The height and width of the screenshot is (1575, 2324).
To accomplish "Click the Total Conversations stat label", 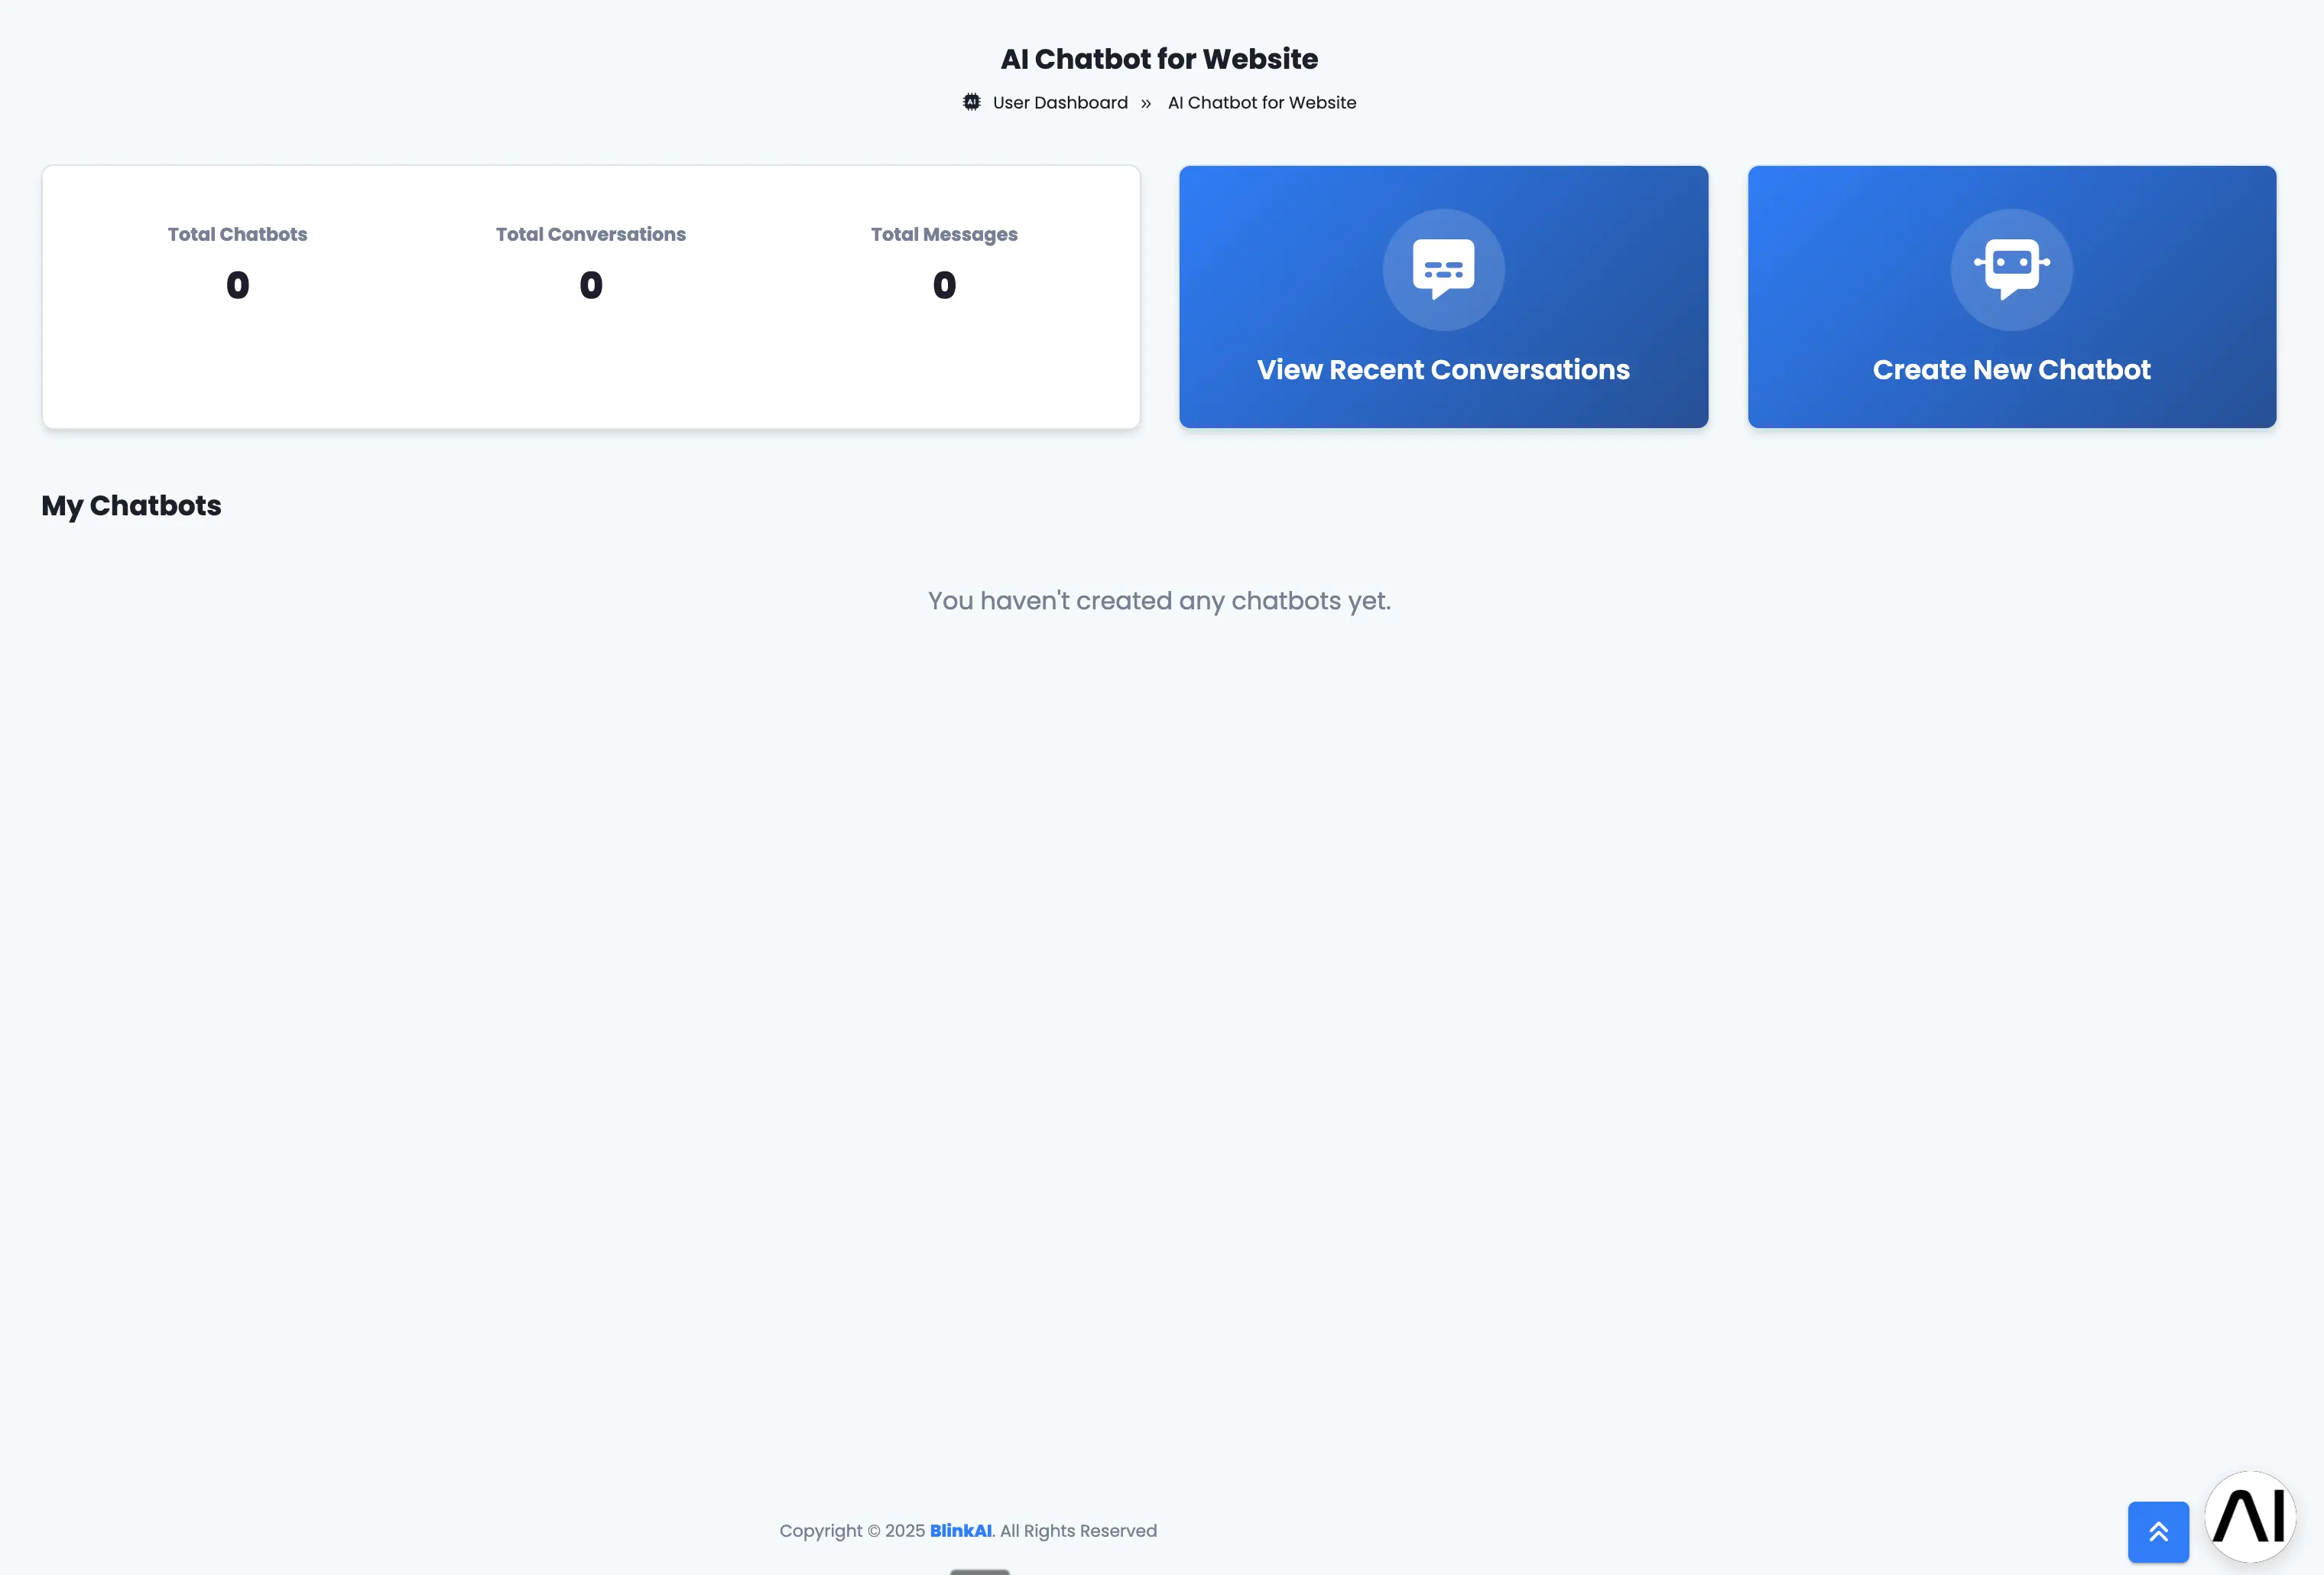I will 591,234.
